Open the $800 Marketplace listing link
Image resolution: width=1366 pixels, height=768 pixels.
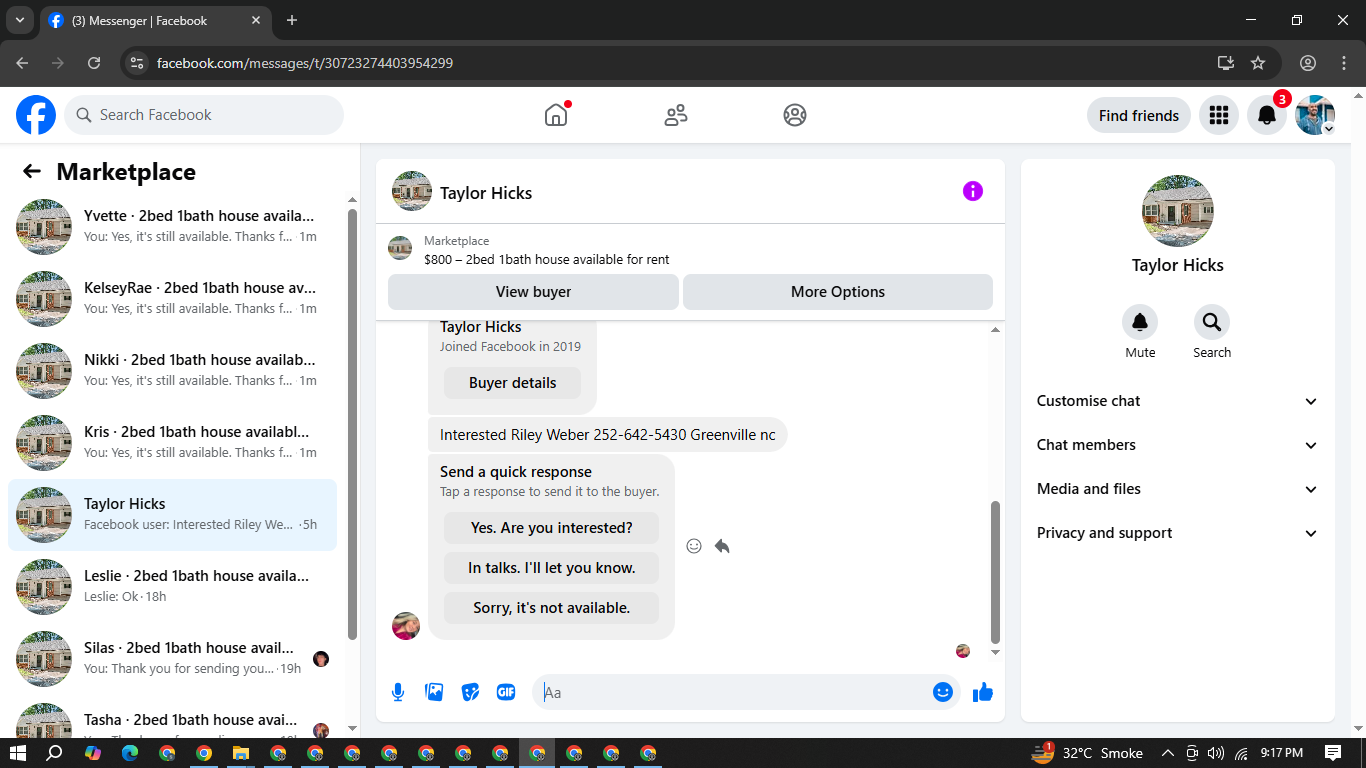[x=546, y=259]
